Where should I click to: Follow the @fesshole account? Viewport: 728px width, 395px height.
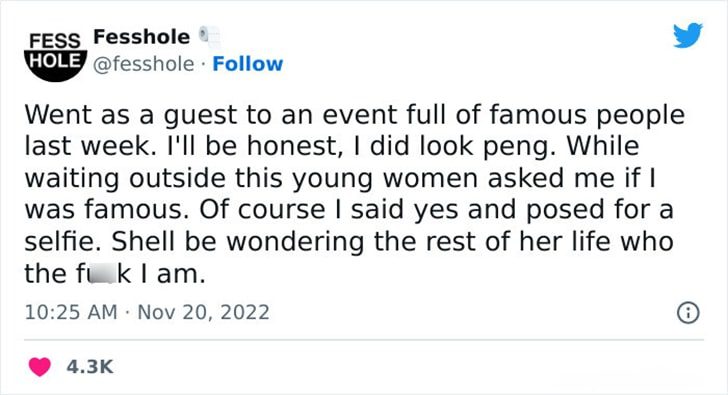[x=247, y=64]
